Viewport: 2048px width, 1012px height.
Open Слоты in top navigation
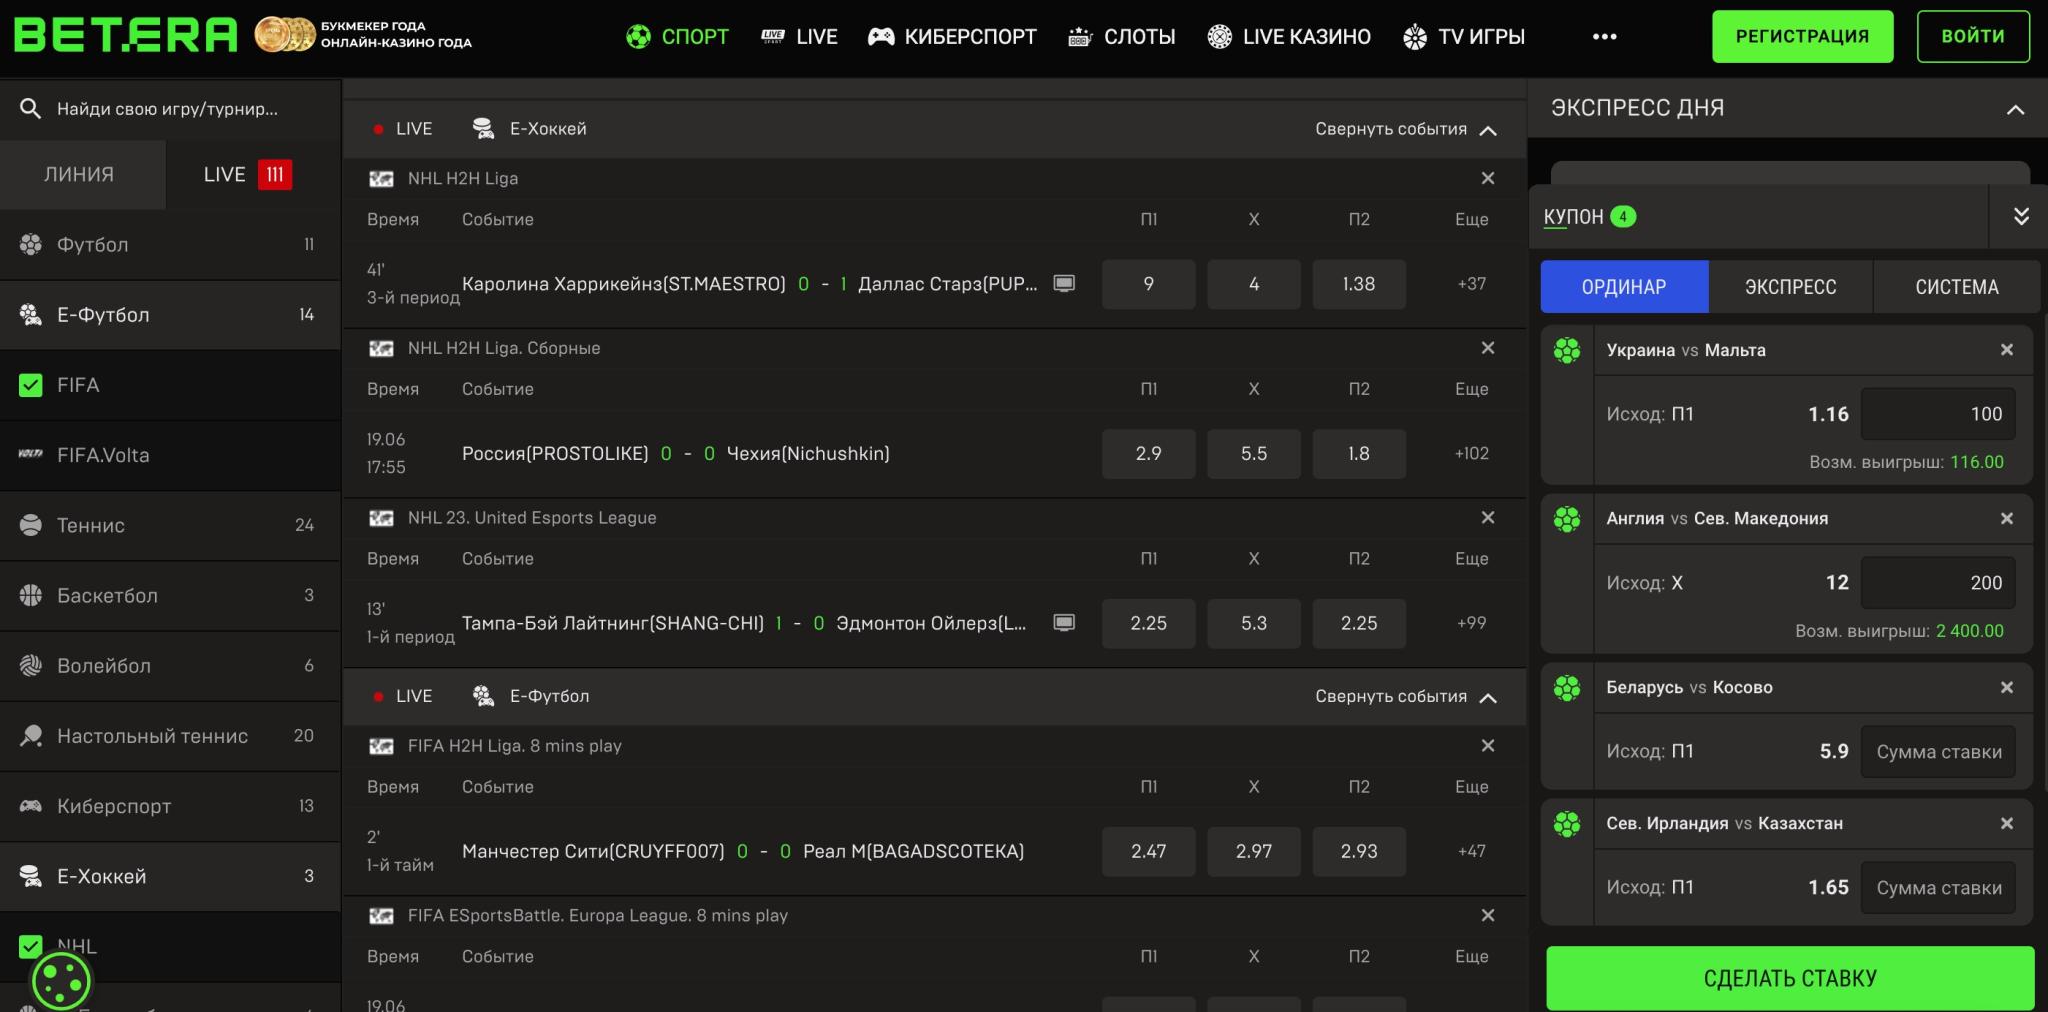[x=1121, y=37]
